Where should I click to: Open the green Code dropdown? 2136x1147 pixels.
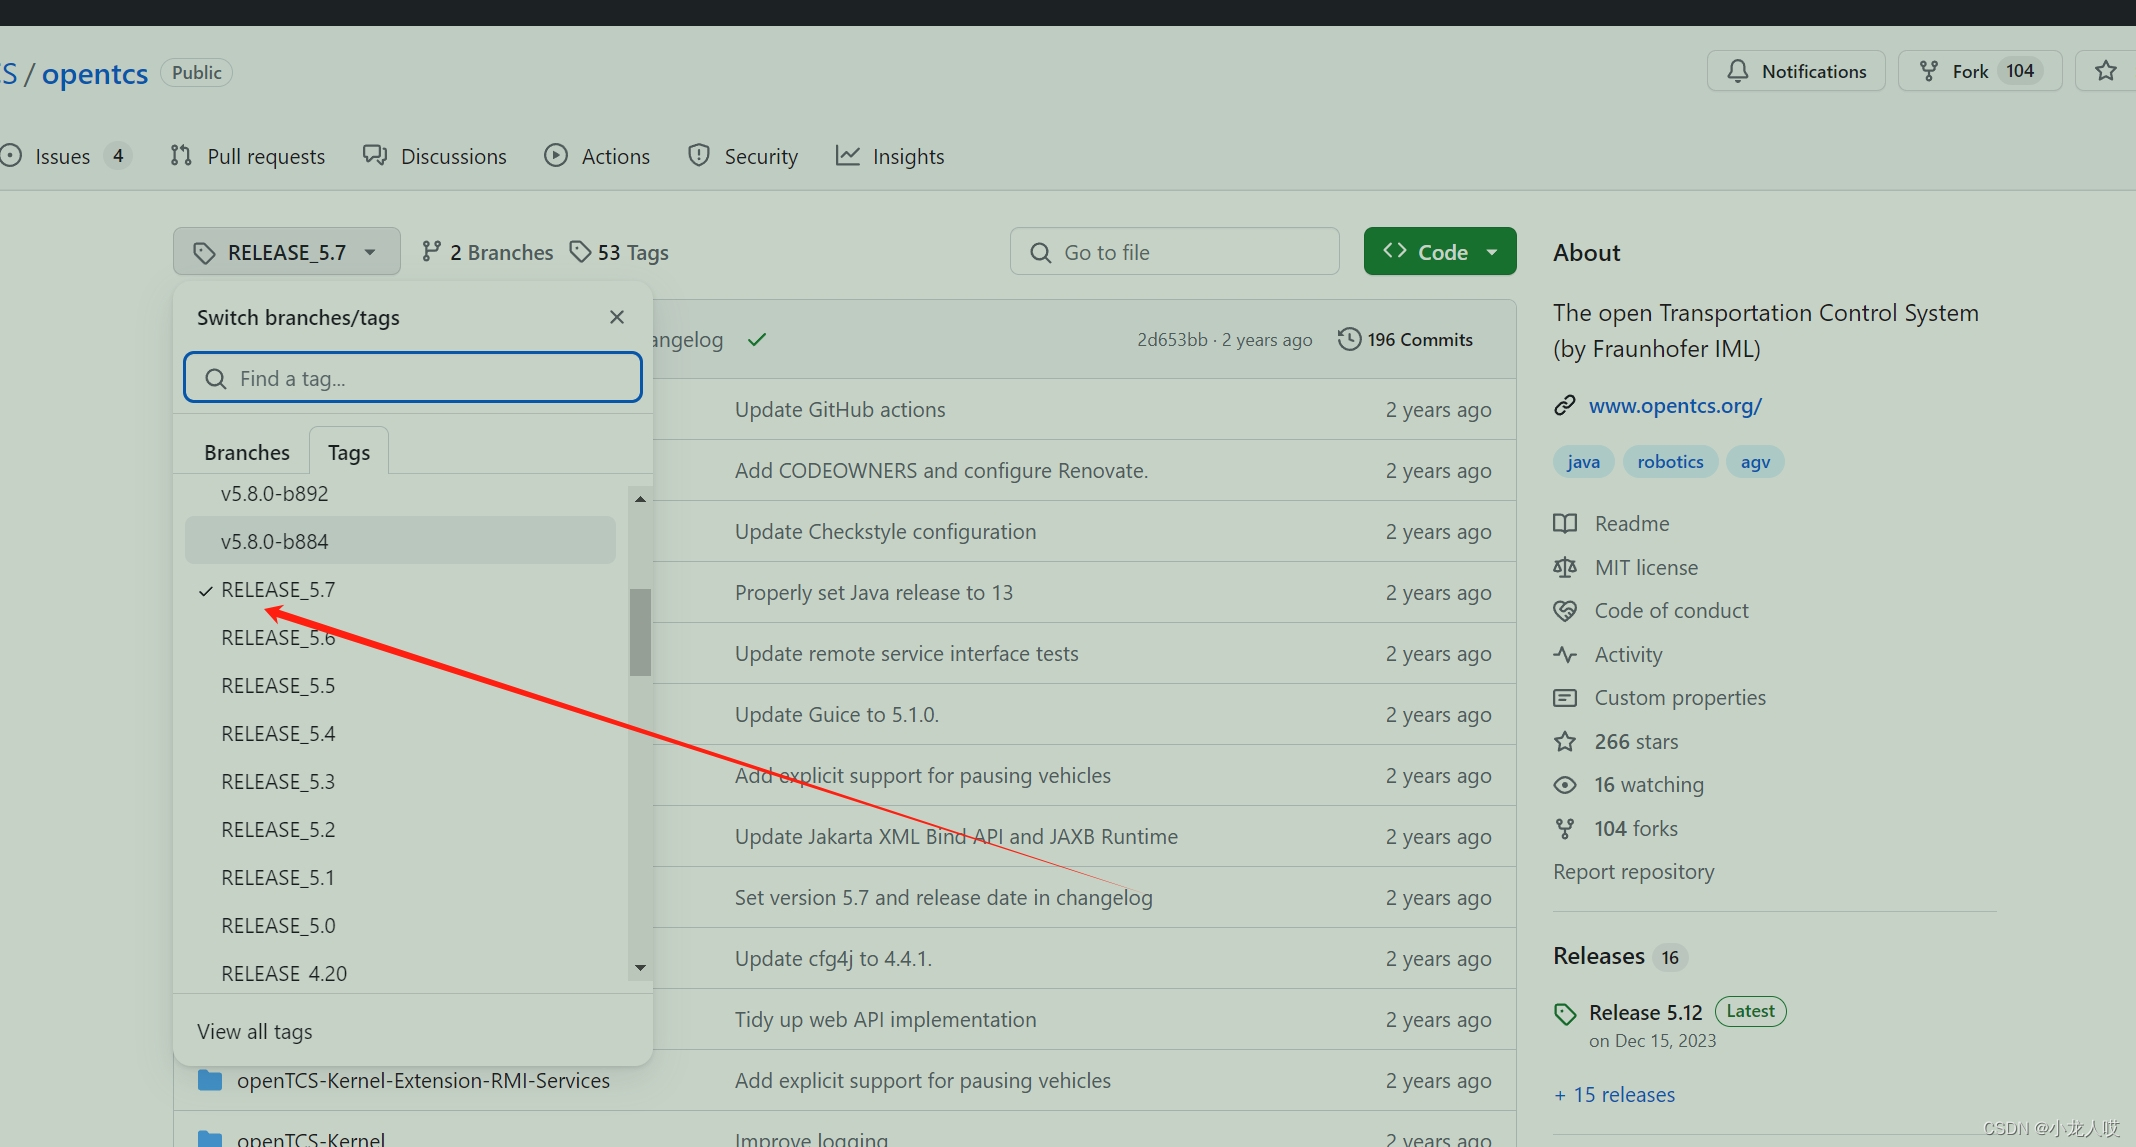click(1439, 252)
